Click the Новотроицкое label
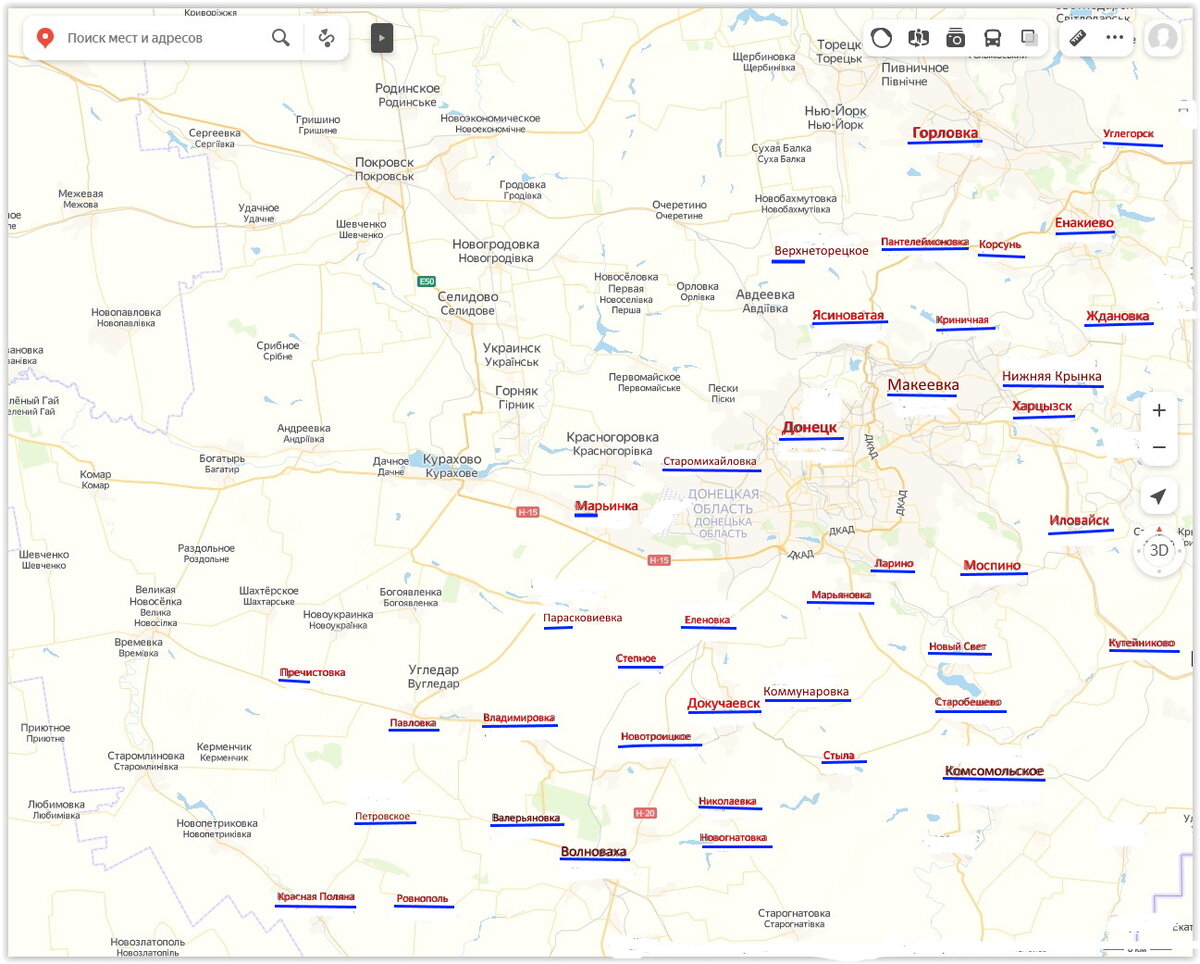 click(655, 737)
